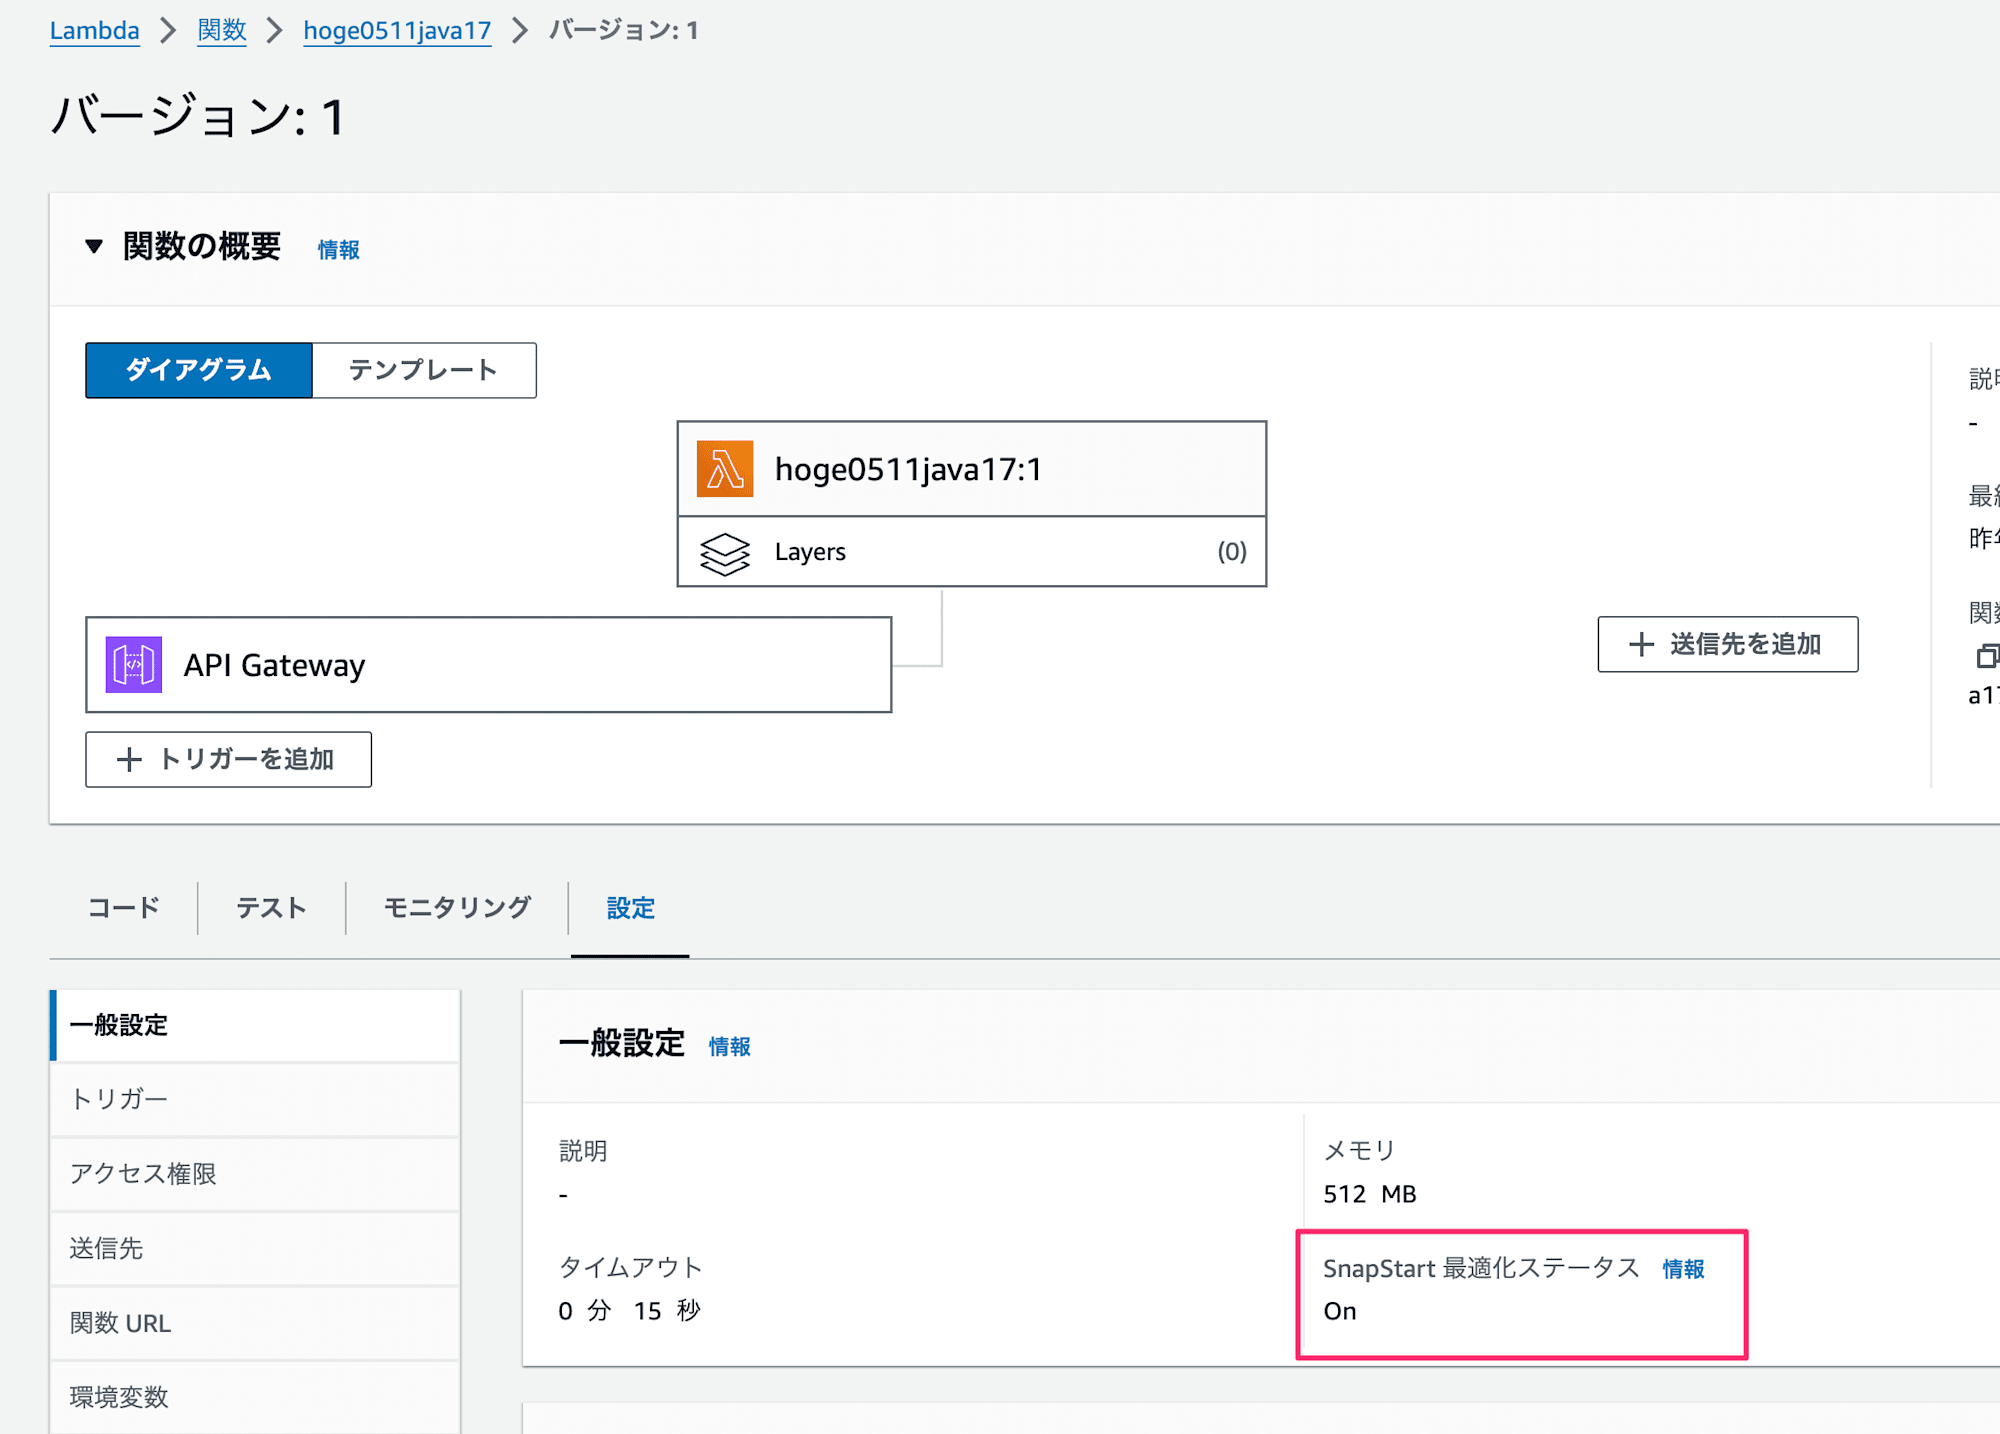Open the モニタリング tab
The height and width of the screenshot is (1434, 2000).
(x=457, y=908)
